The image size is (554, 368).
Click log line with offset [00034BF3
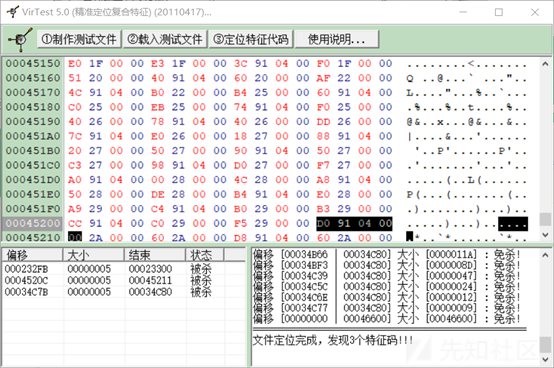click(x=387, y=265)
